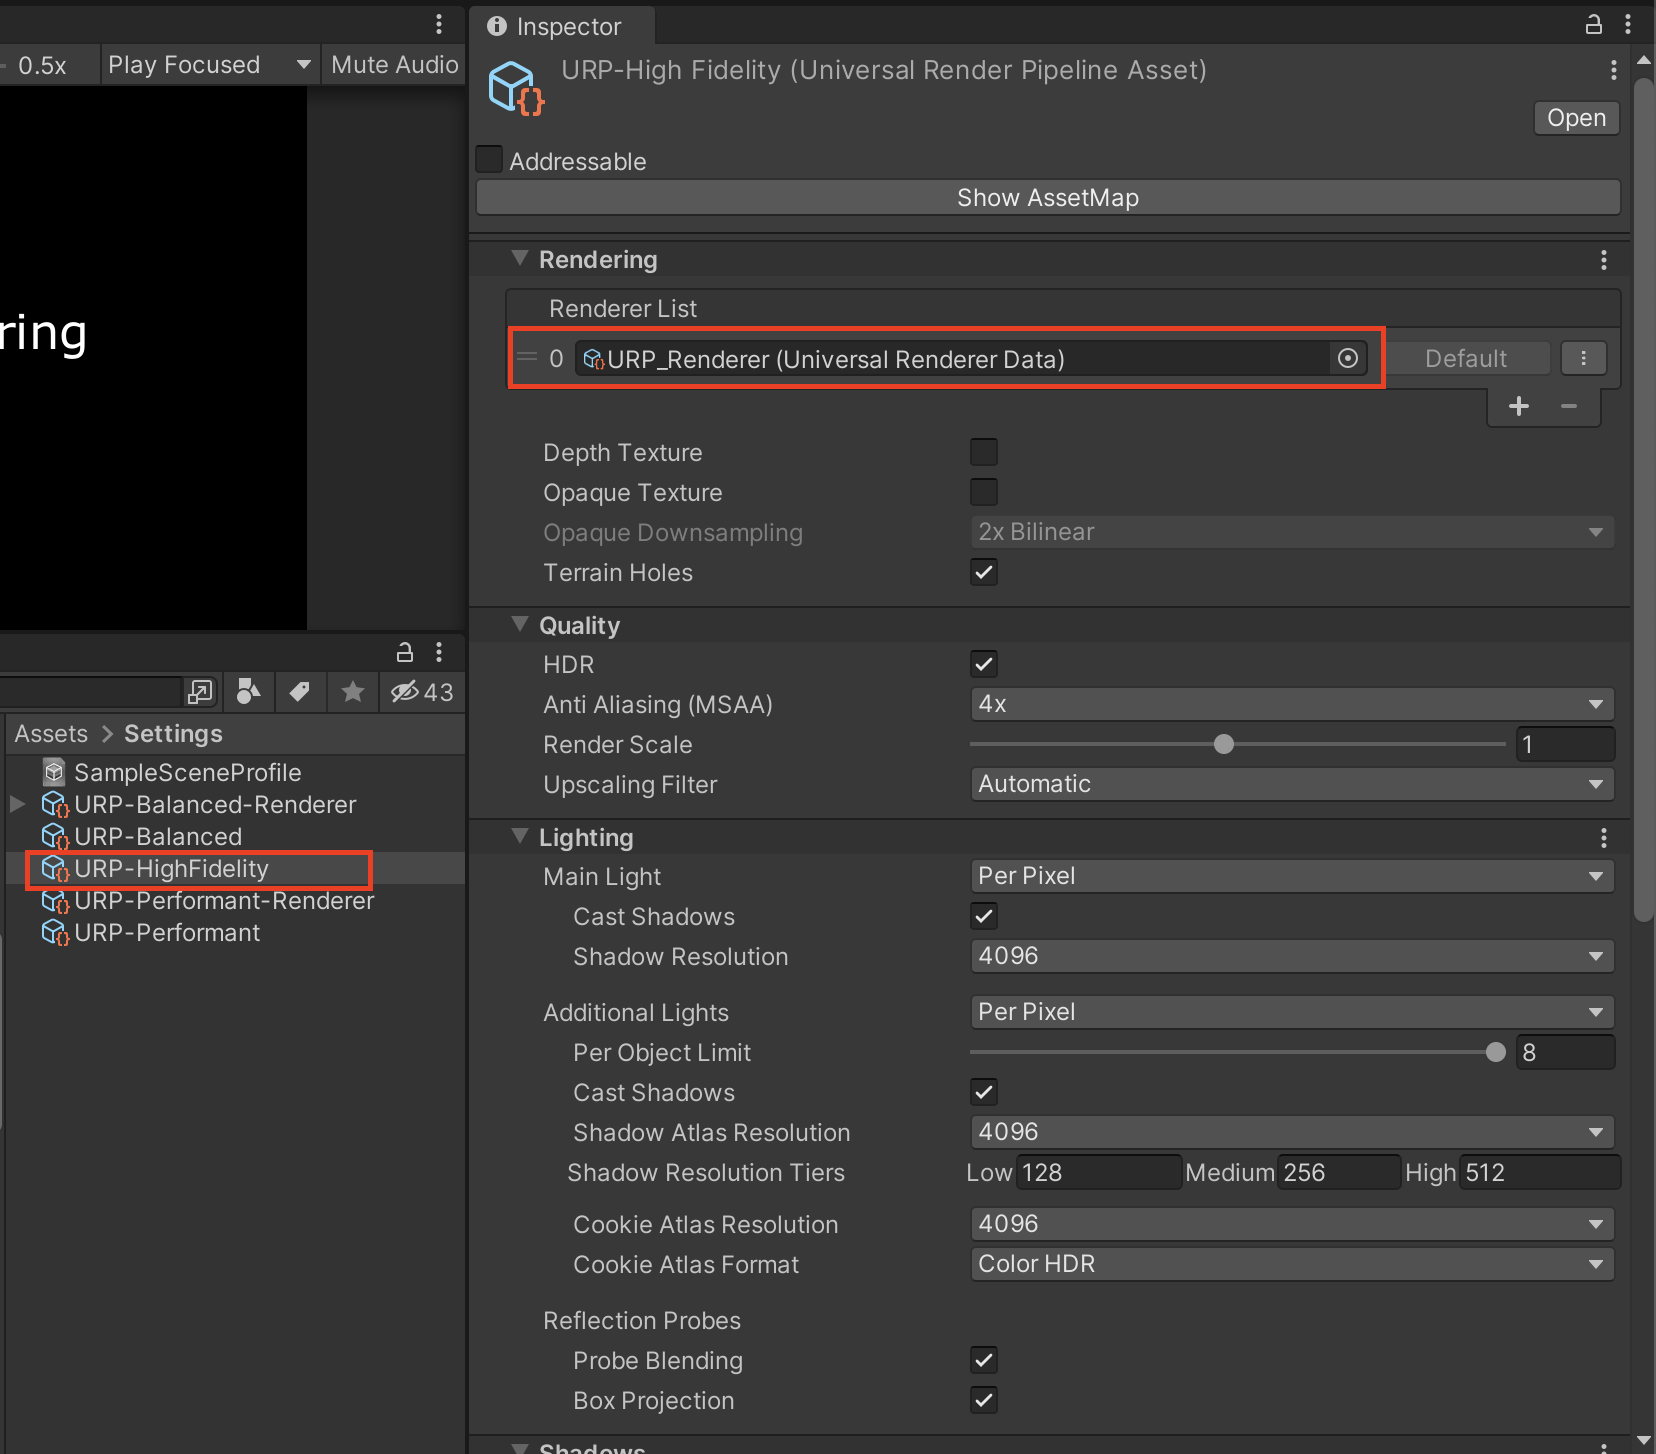Open the Upscaling Filter dropdown
The height and width of the screenshot is (1454, 1656).
tap(1292, 784)
